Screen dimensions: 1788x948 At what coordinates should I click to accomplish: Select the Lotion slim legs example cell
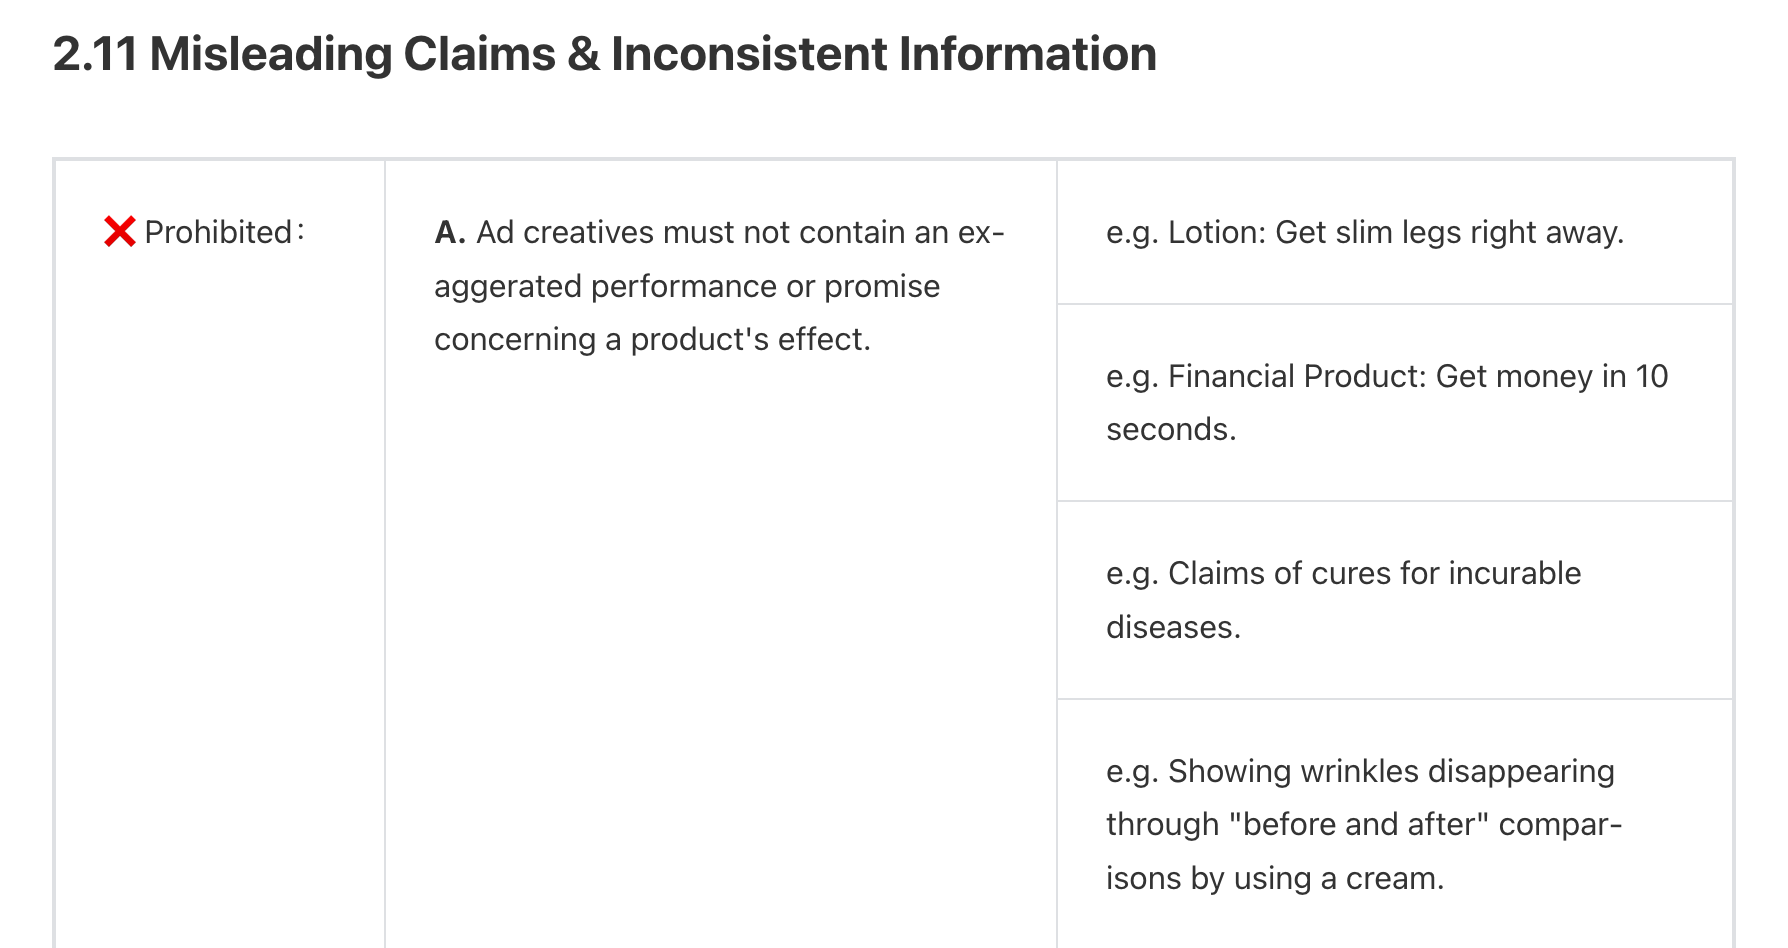pos(1394,232)
